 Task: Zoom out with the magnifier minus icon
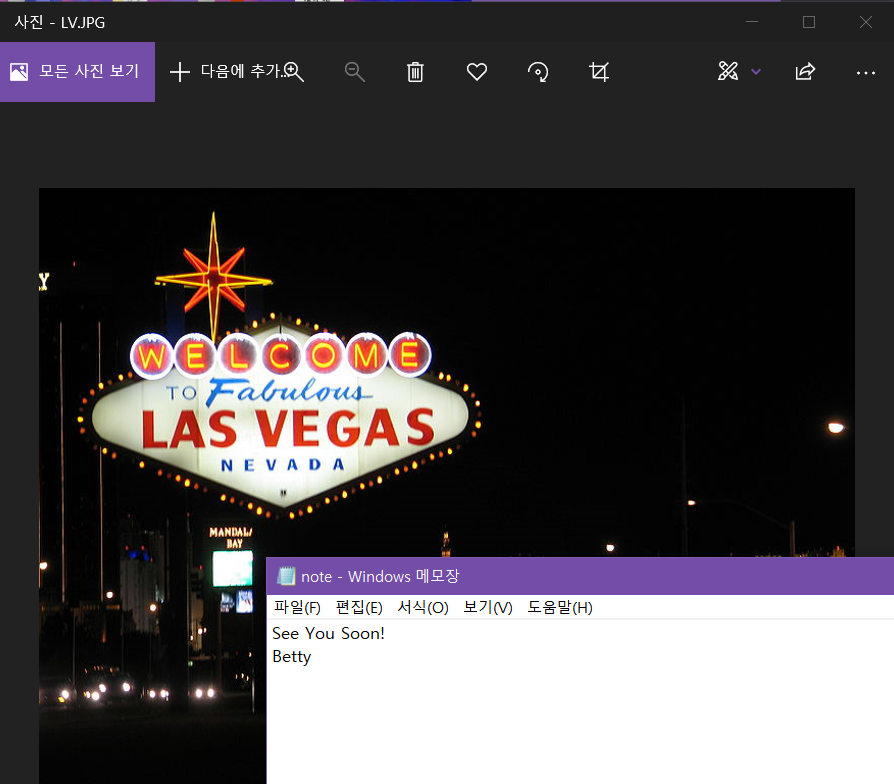coord(354,72)
